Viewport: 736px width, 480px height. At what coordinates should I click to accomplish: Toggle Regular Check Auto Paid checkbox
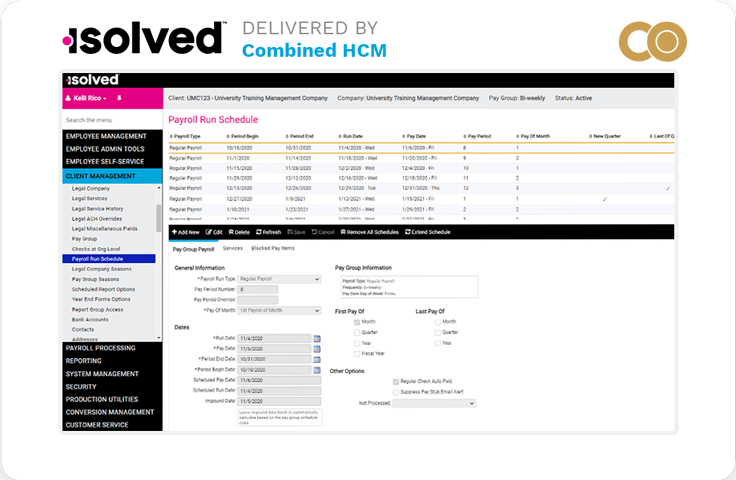pos(396,381)
